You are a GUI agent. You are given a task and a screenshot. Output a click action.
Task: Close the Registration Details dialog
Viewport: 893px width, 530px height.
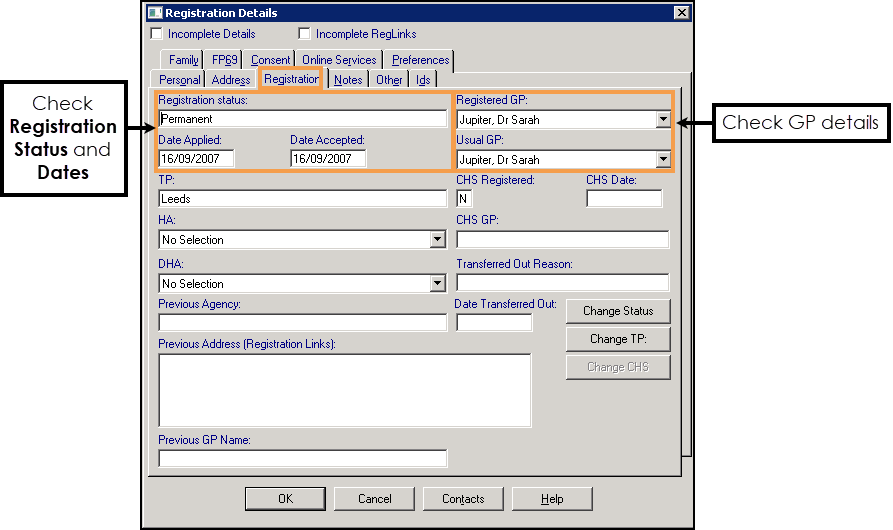pos(681,13)
